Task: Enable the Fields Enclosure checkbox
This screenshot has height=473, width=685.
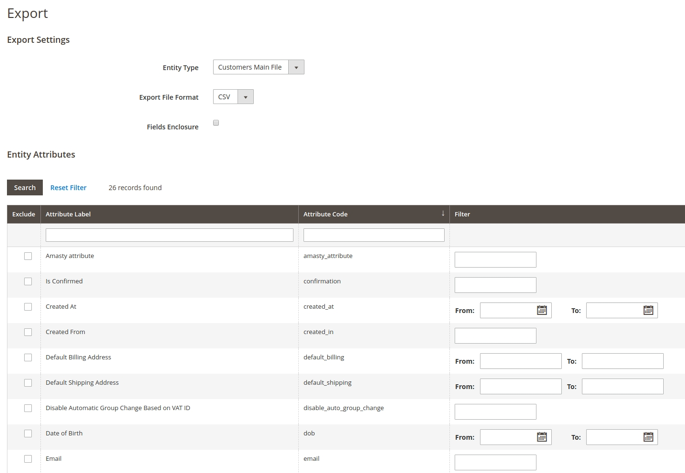Action: (216, 123)
